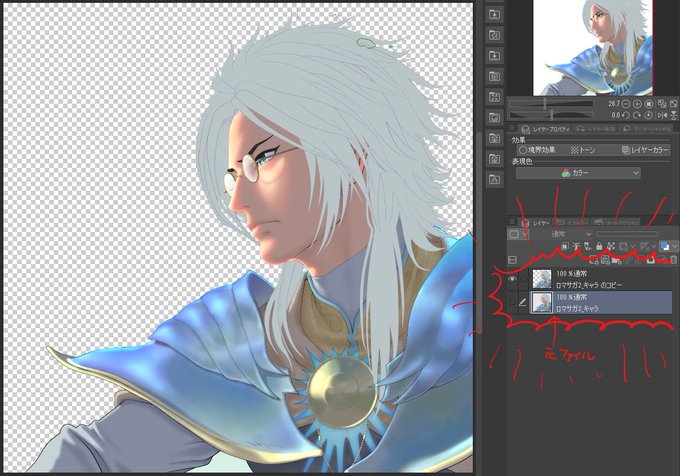Zoom in using the Navigator plus icon
This screenshot has height=476, width=680.
[637, 104]
